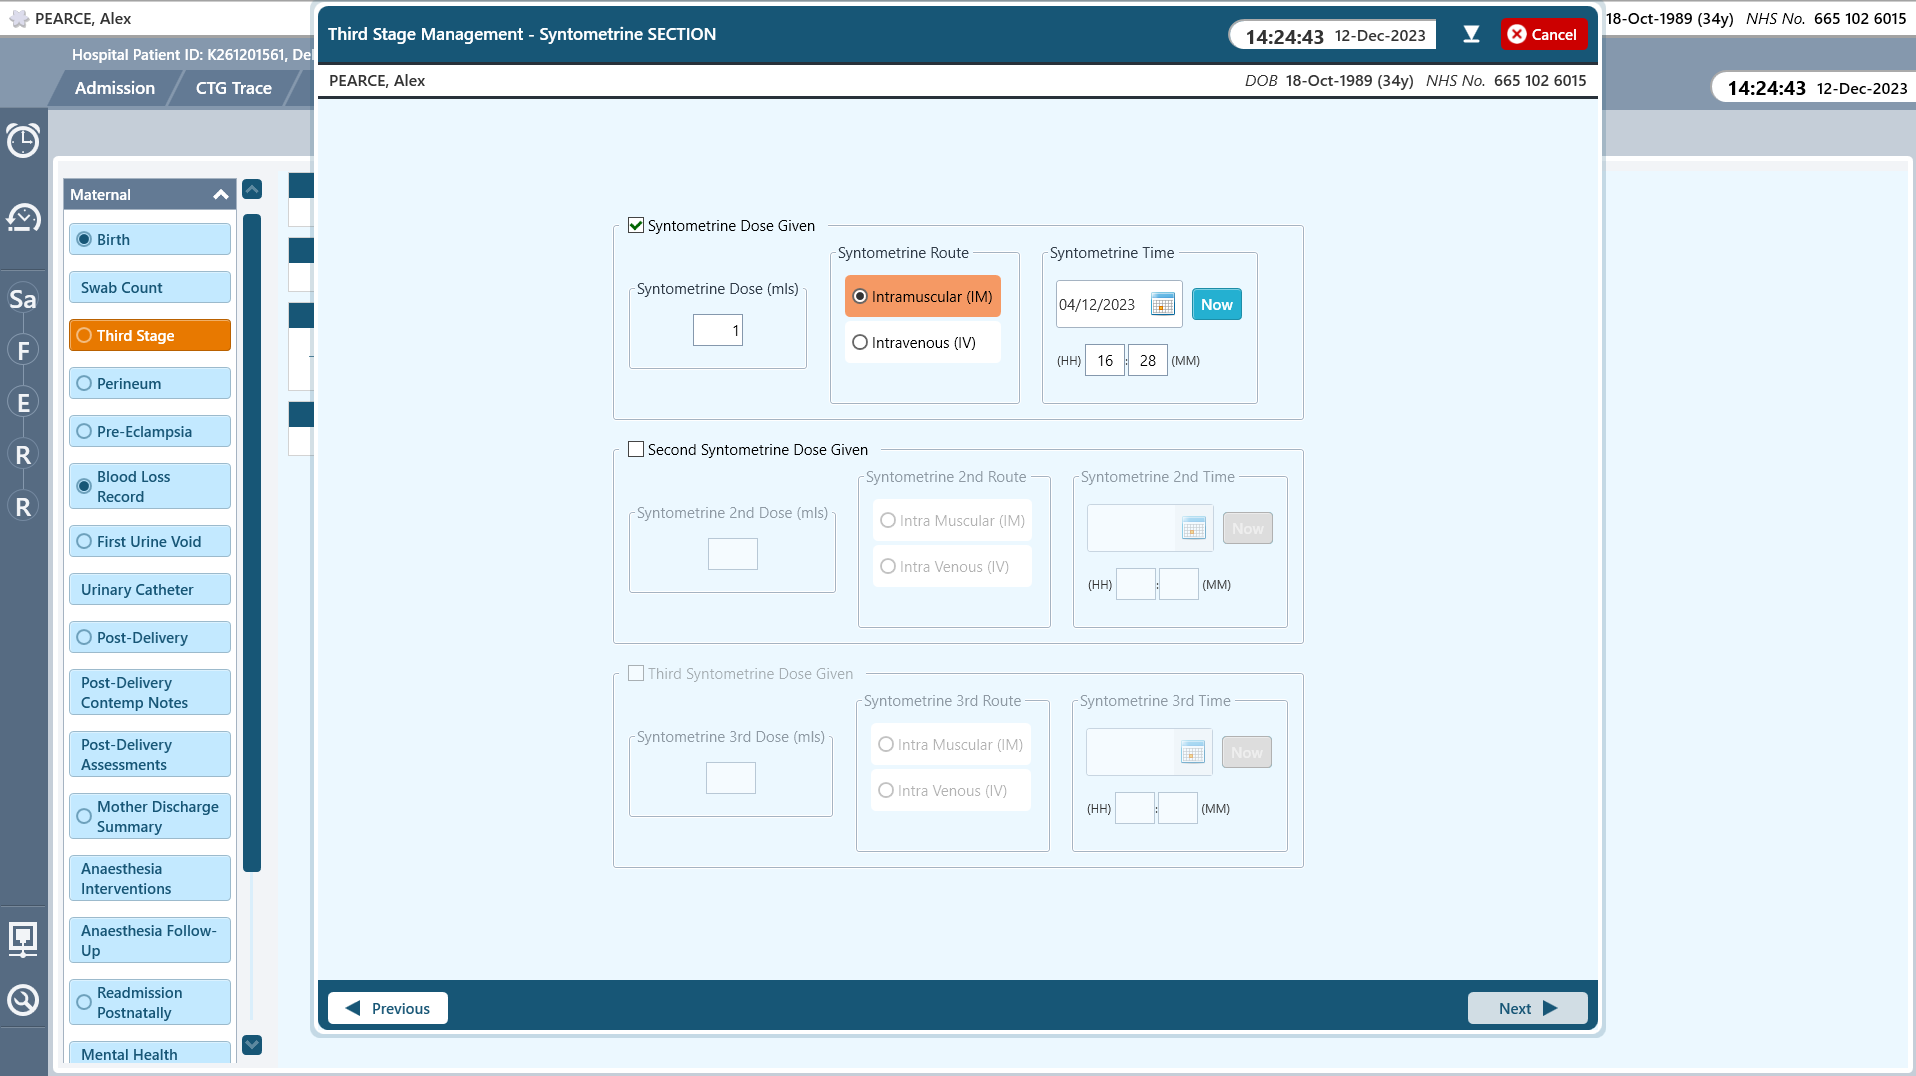Open Anaesthesia Interventions

tap(150, 879)
